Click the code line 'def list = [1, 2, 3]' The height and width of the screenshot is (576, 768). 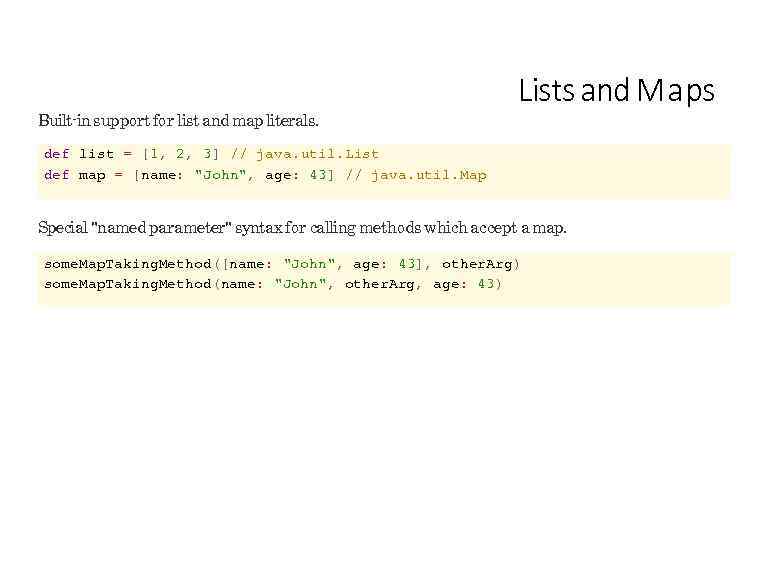[131, 154]
